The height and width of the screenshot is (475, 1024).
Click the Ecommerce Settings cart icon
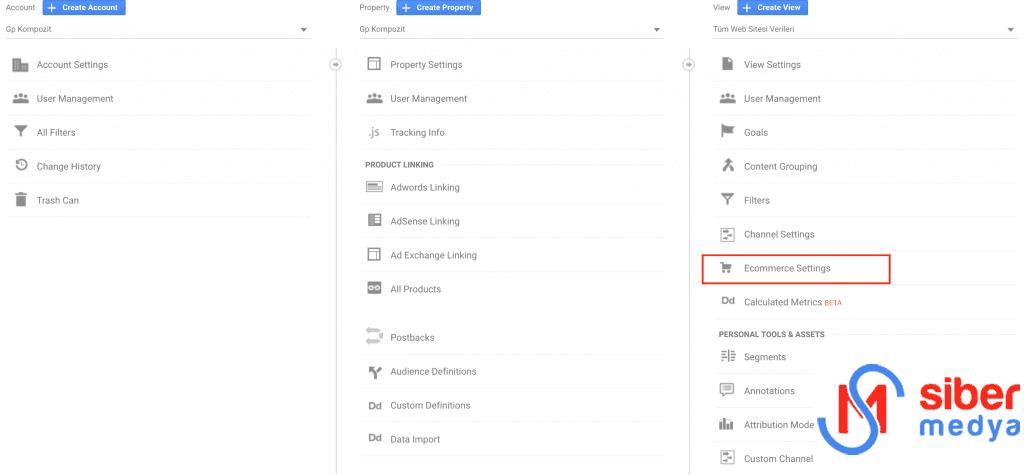[726, 268]
